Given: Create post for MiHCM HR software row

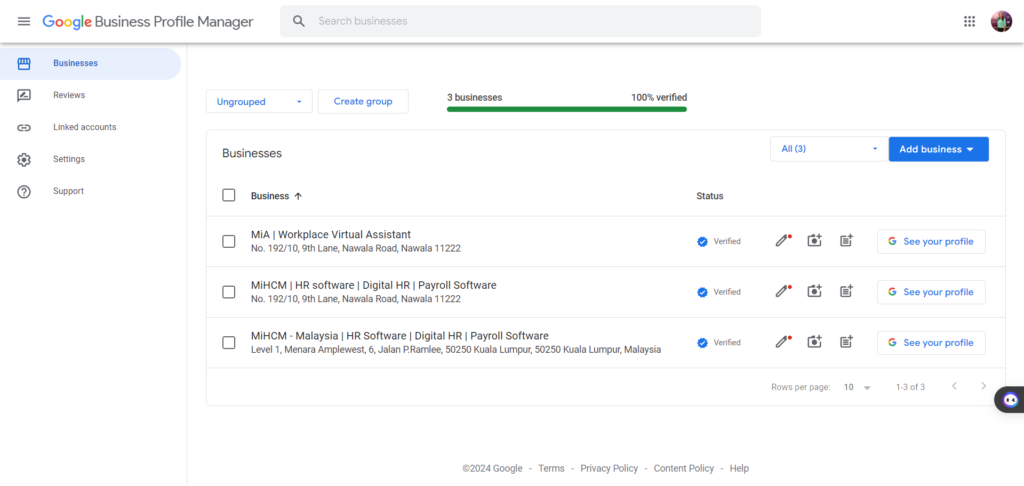Looking at the screenshot, I should tap(846, 291).
